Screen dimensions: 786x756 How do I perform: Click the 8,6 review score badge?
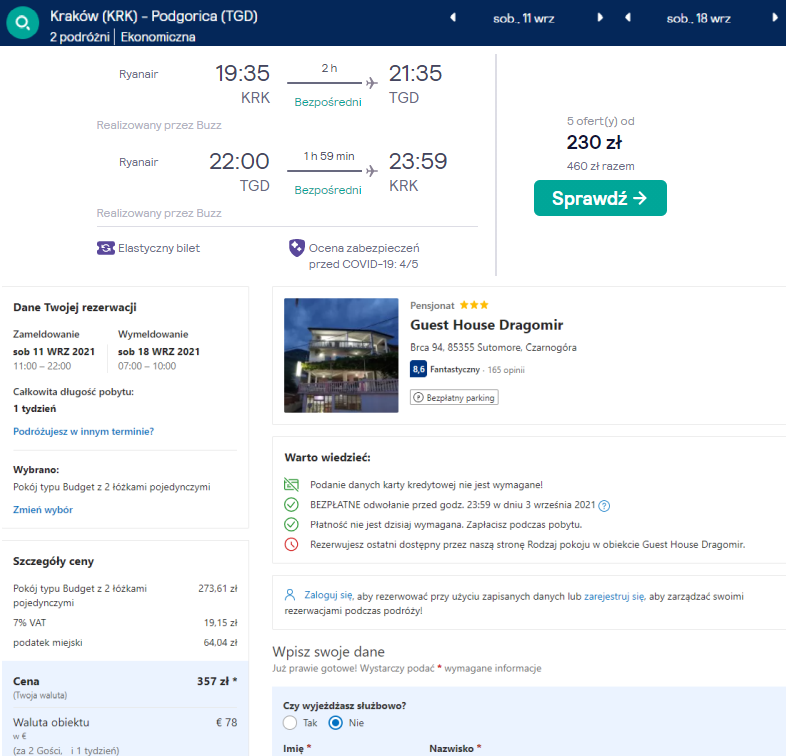[419, 369]
